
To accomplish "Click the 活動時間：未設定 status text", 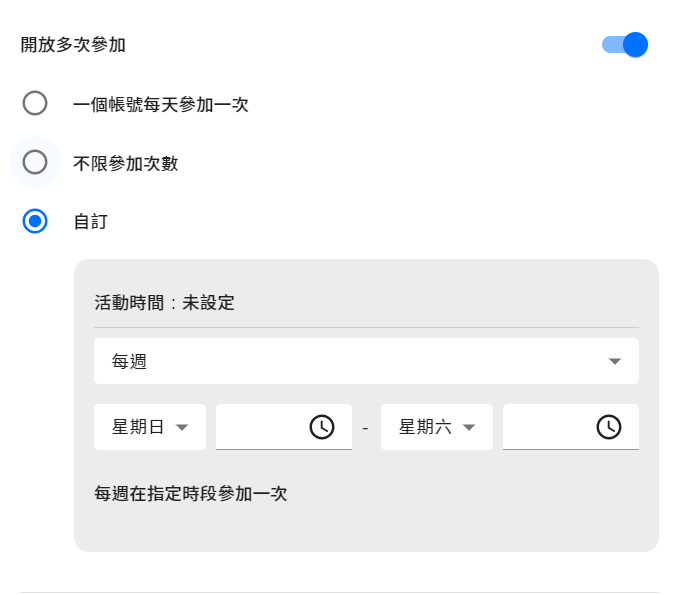I will coord(164,302).
